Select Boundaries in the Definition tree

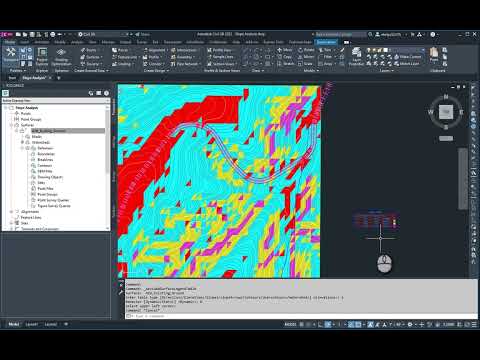coord(46,154)
